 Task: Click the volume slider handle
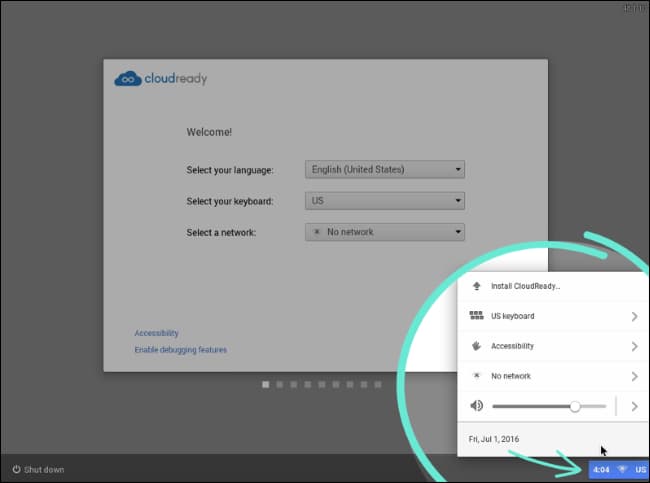coord(575,406)
